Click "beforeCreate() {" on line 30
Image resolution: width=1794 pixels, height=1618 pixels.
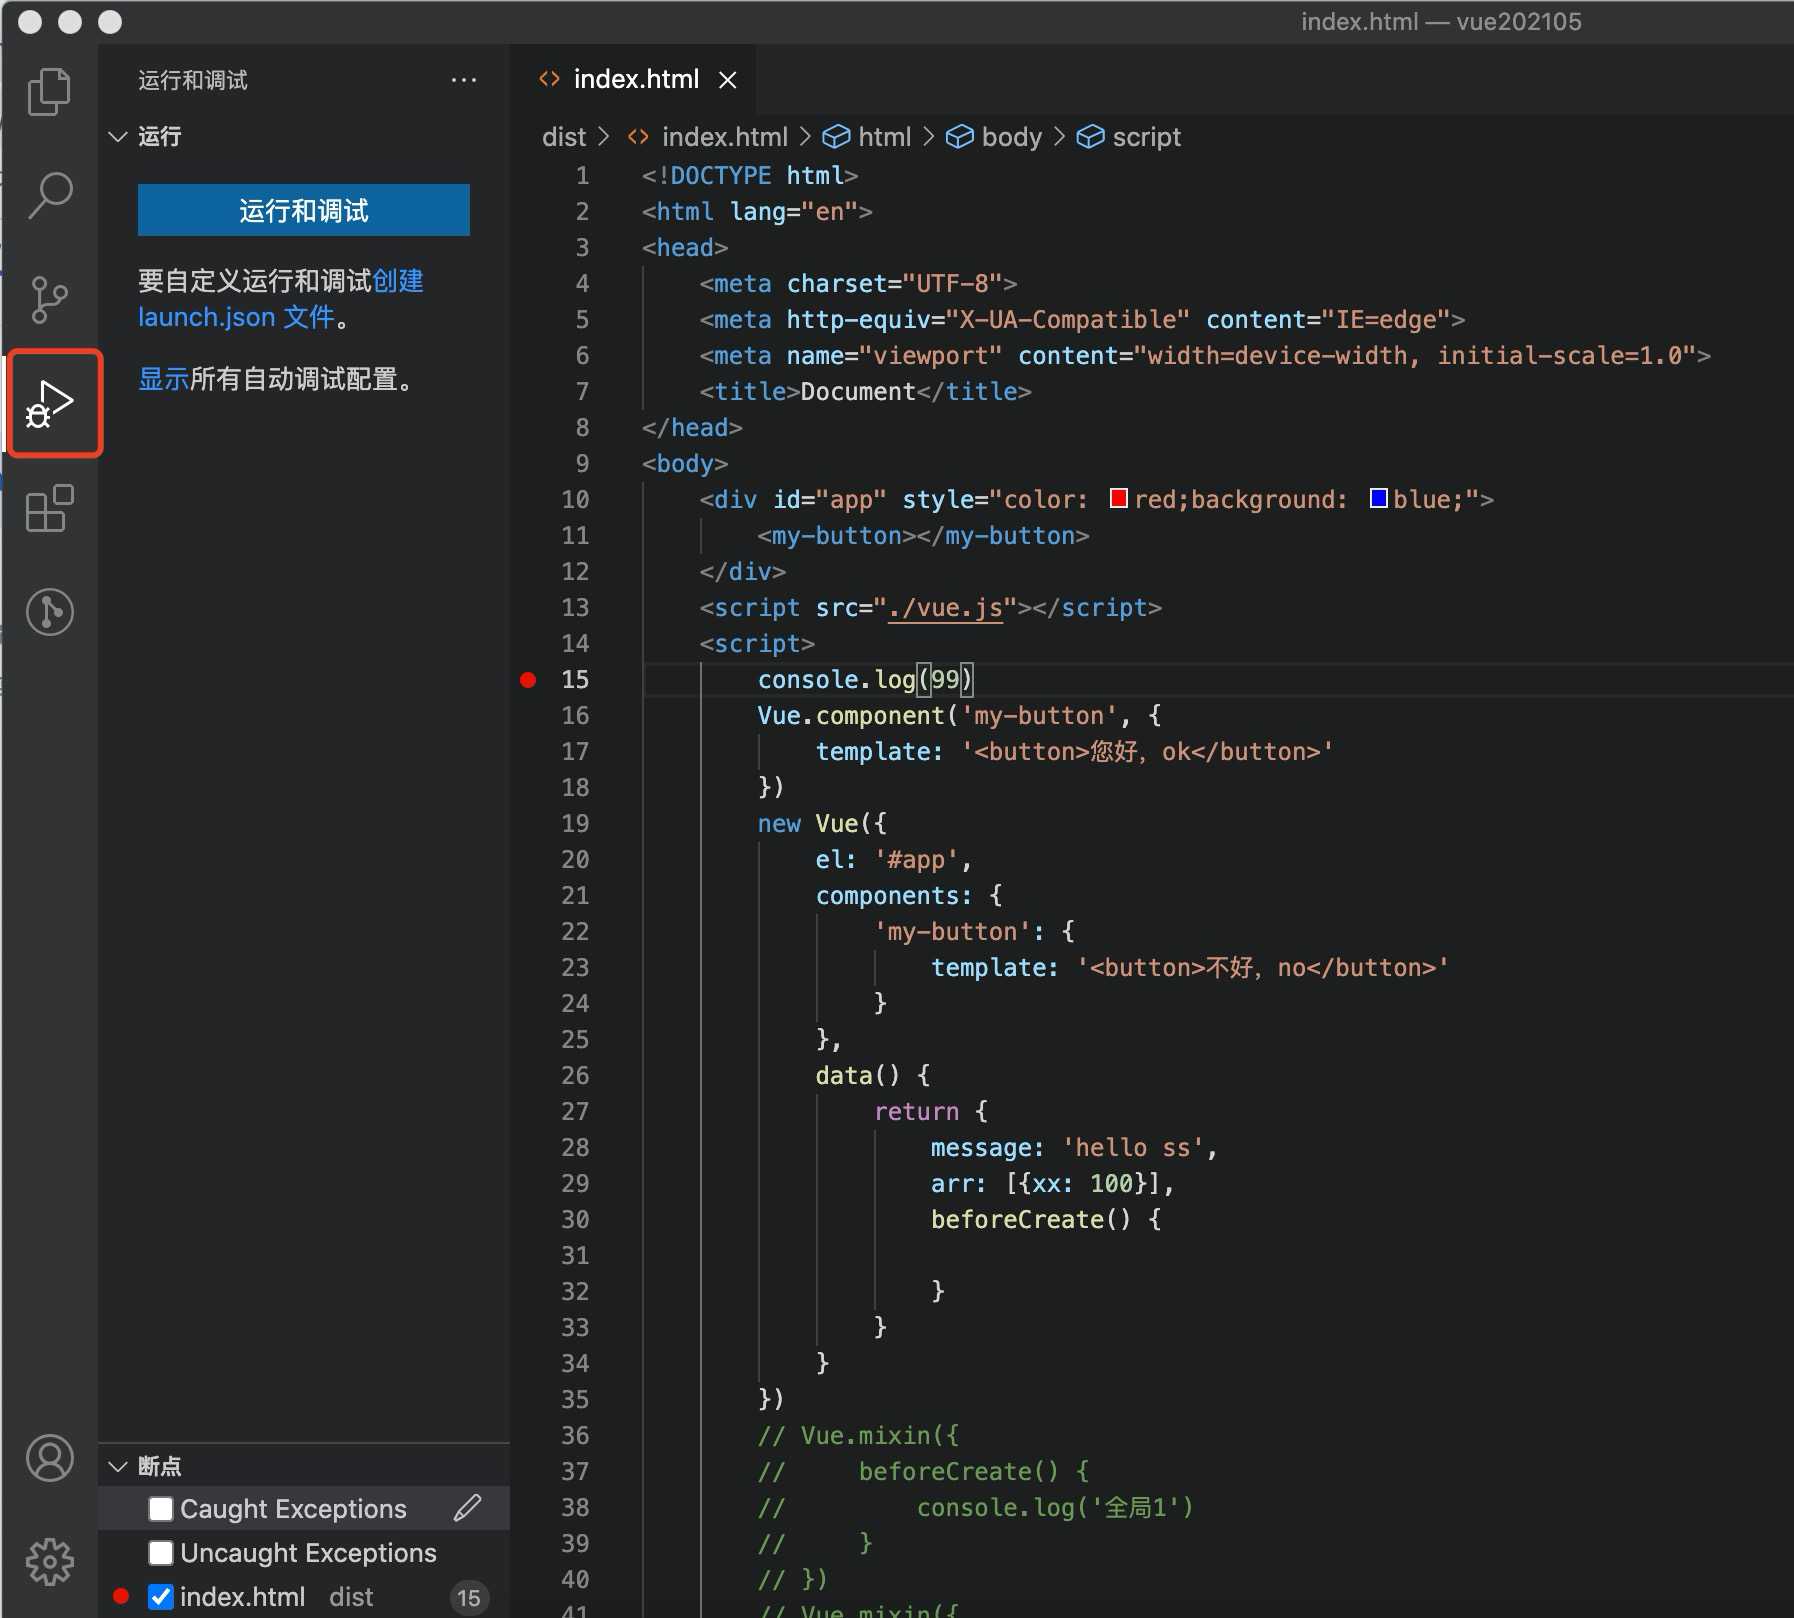1046,1220
